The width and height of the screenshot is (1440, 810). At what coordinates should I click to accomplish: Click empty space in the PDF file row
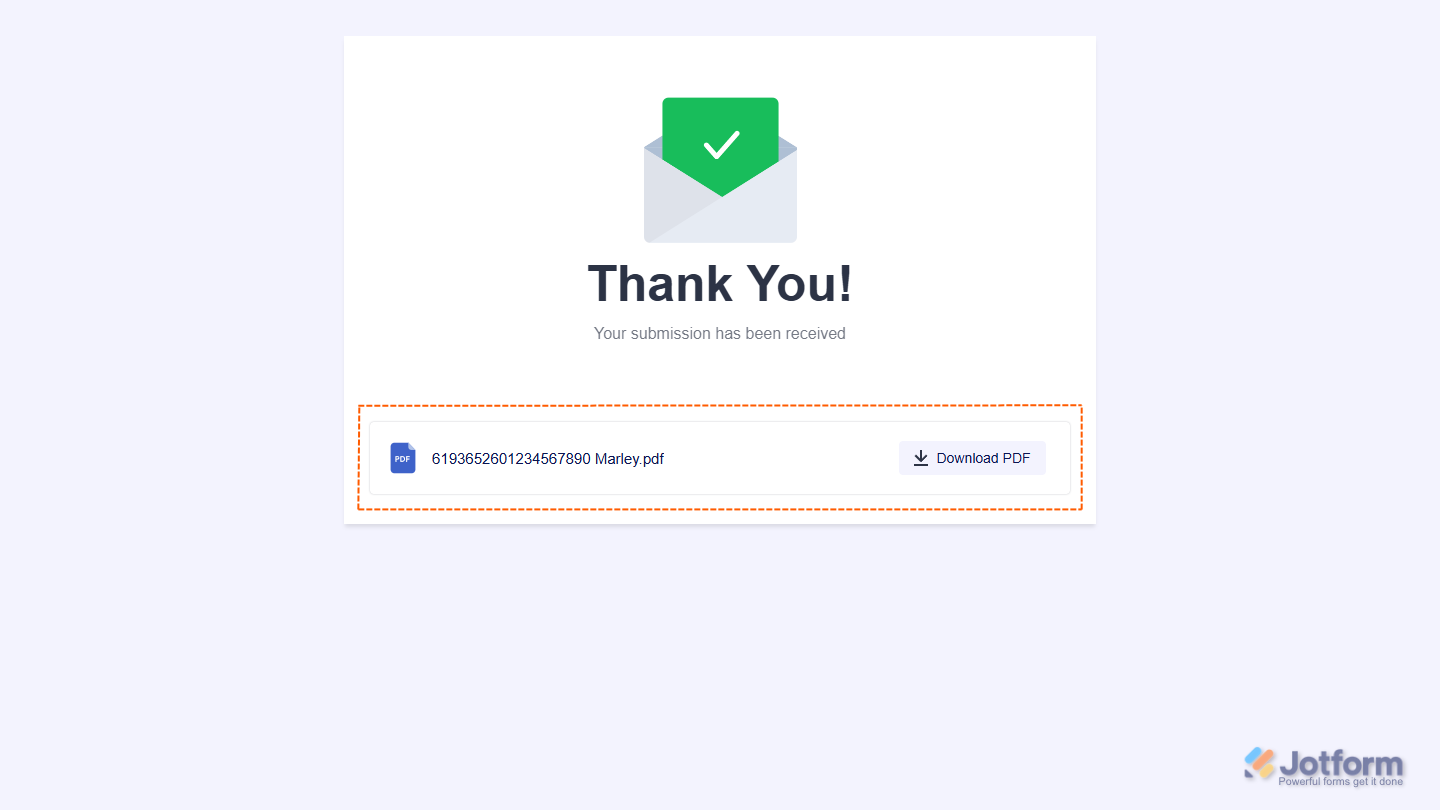[x=780, y=458]
